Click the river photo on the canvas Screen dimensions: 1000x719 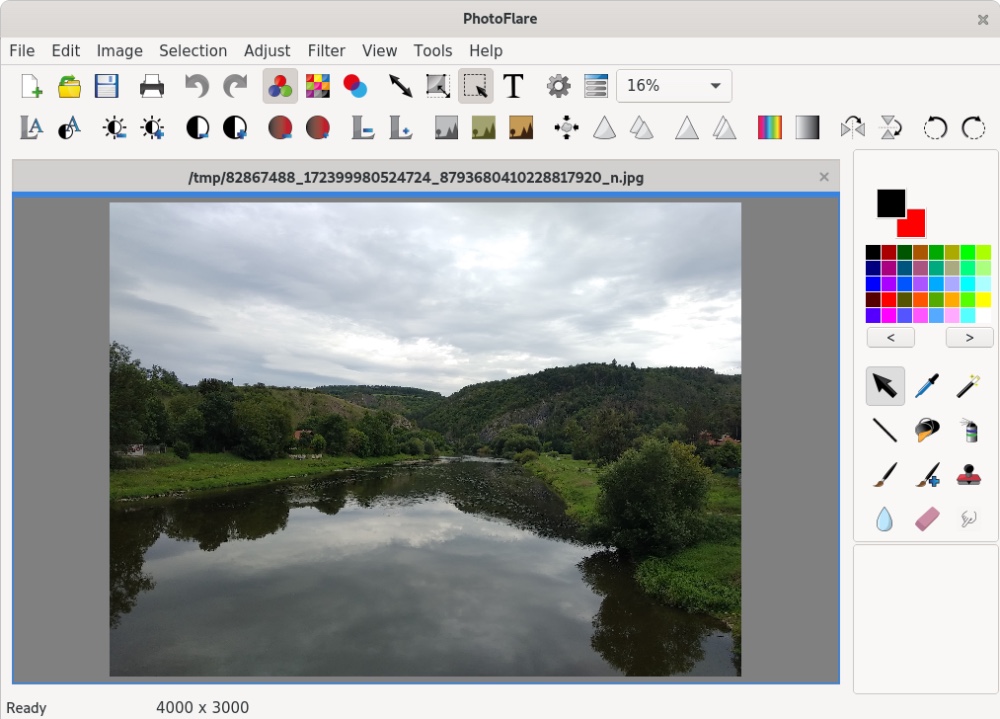pyautogui.click(x=425, y=440)
